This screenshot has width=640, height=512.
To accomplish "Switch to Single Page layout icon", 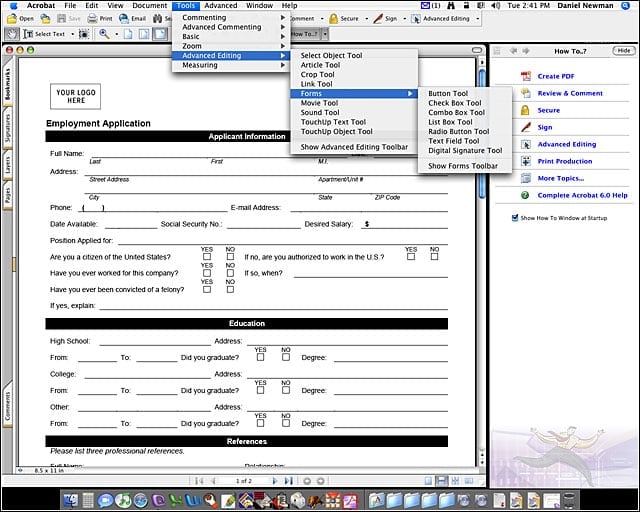I will tap(428, 481).
